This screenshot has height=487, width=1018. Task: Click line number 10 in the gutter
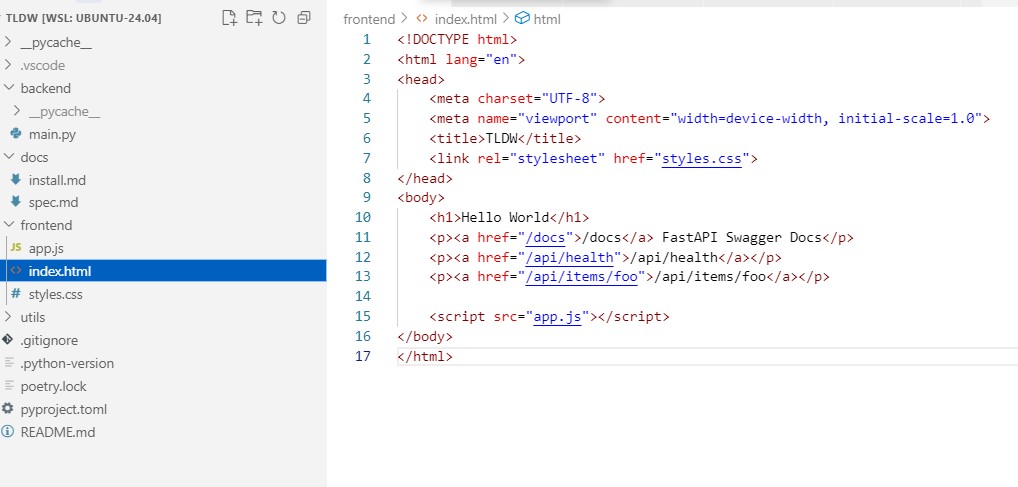363,217
